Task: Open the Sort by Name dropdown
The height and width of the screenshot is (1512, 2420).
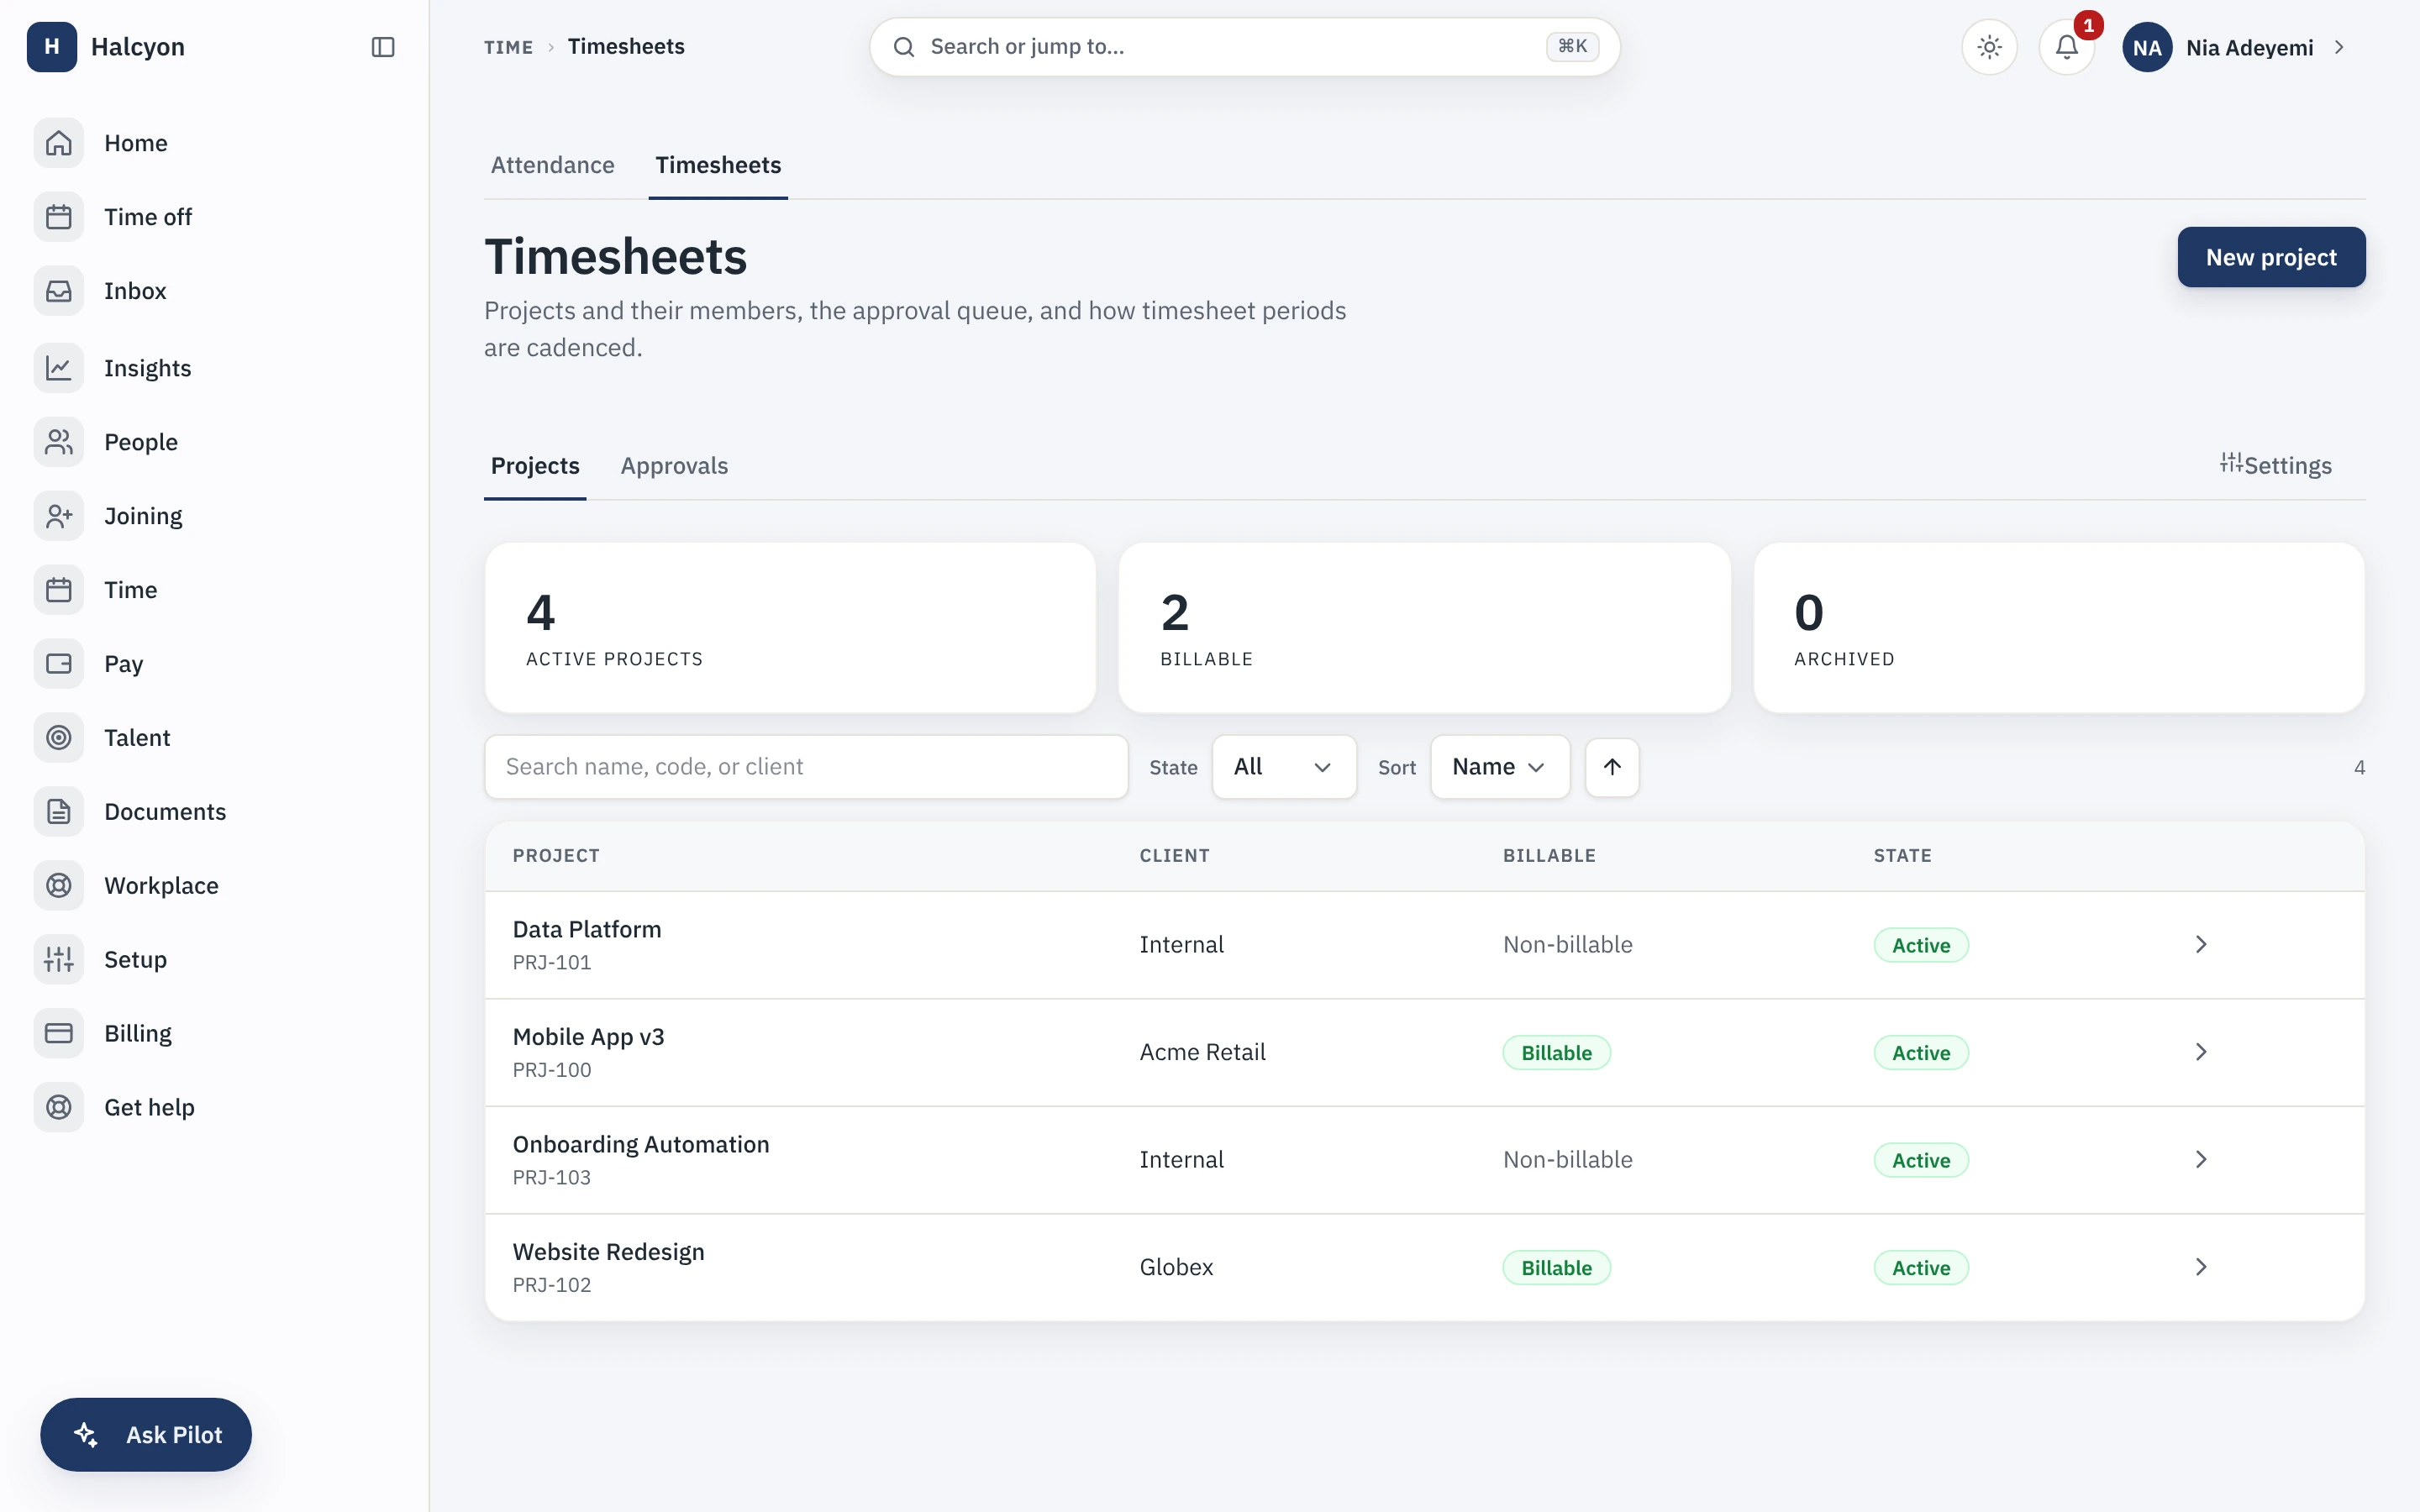Action: point(1500,767)
